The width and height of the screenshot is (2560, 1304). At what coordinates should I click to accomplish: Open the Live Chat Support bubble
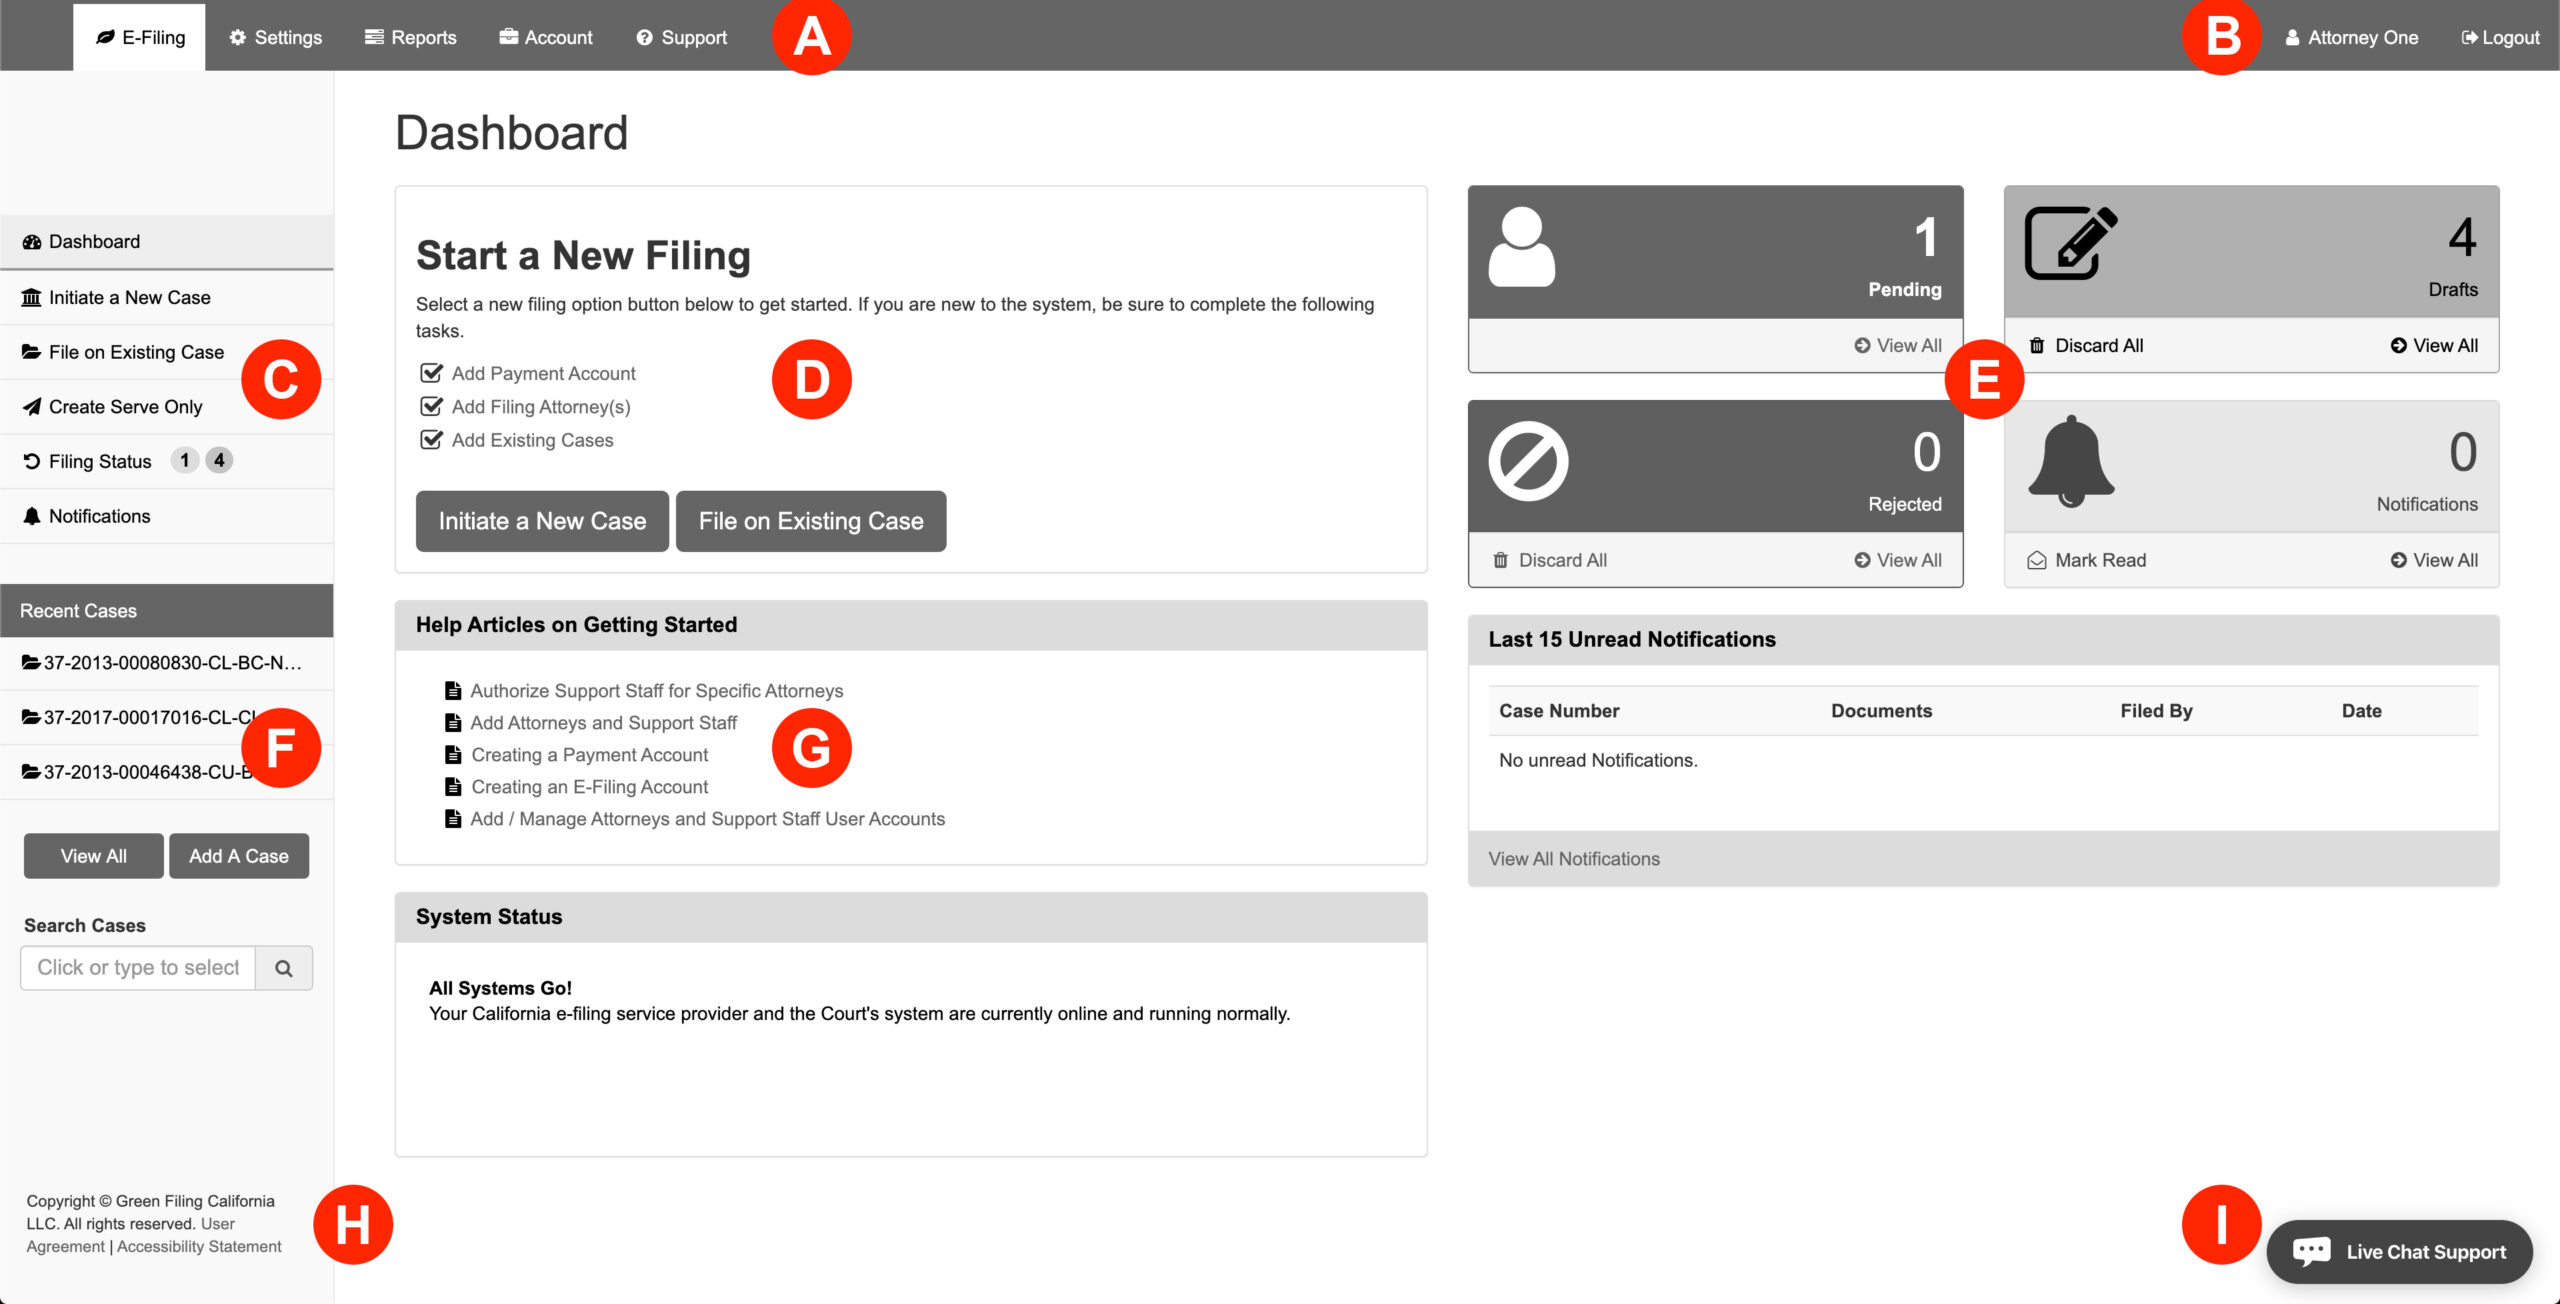pos(2399,1252)
